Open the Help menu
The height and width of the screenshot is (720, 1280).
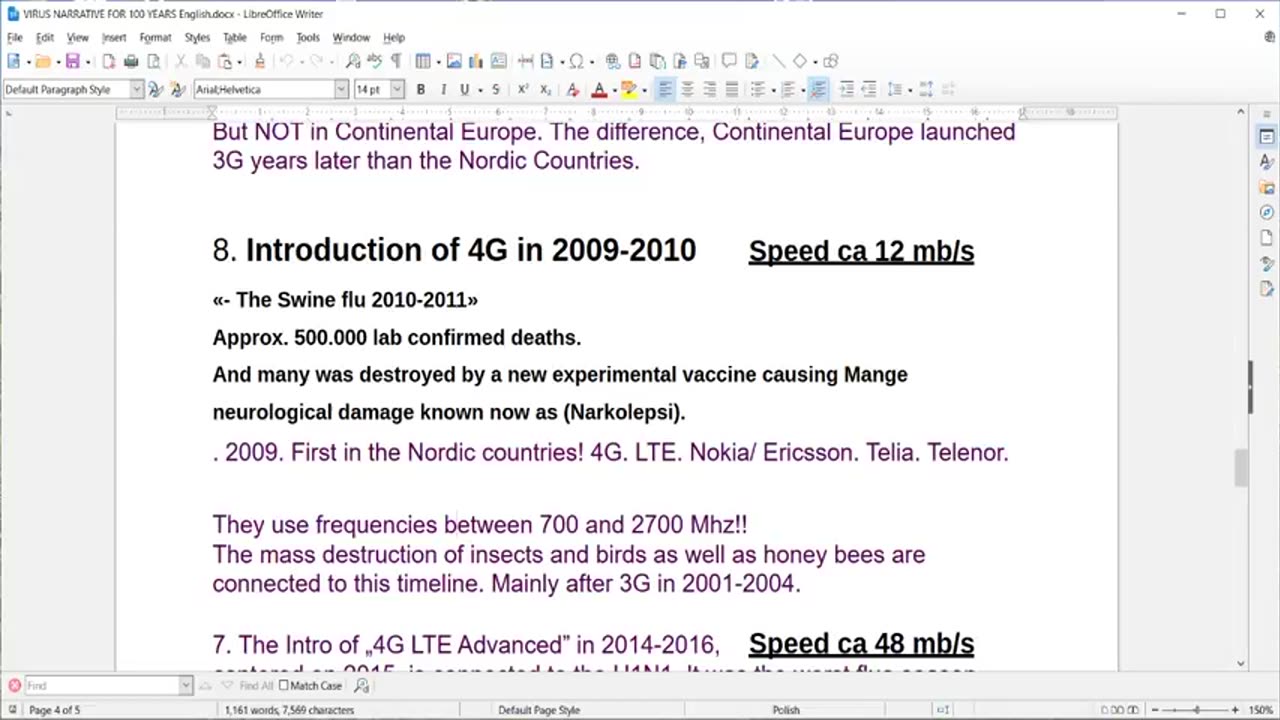[x=394, y=37]
